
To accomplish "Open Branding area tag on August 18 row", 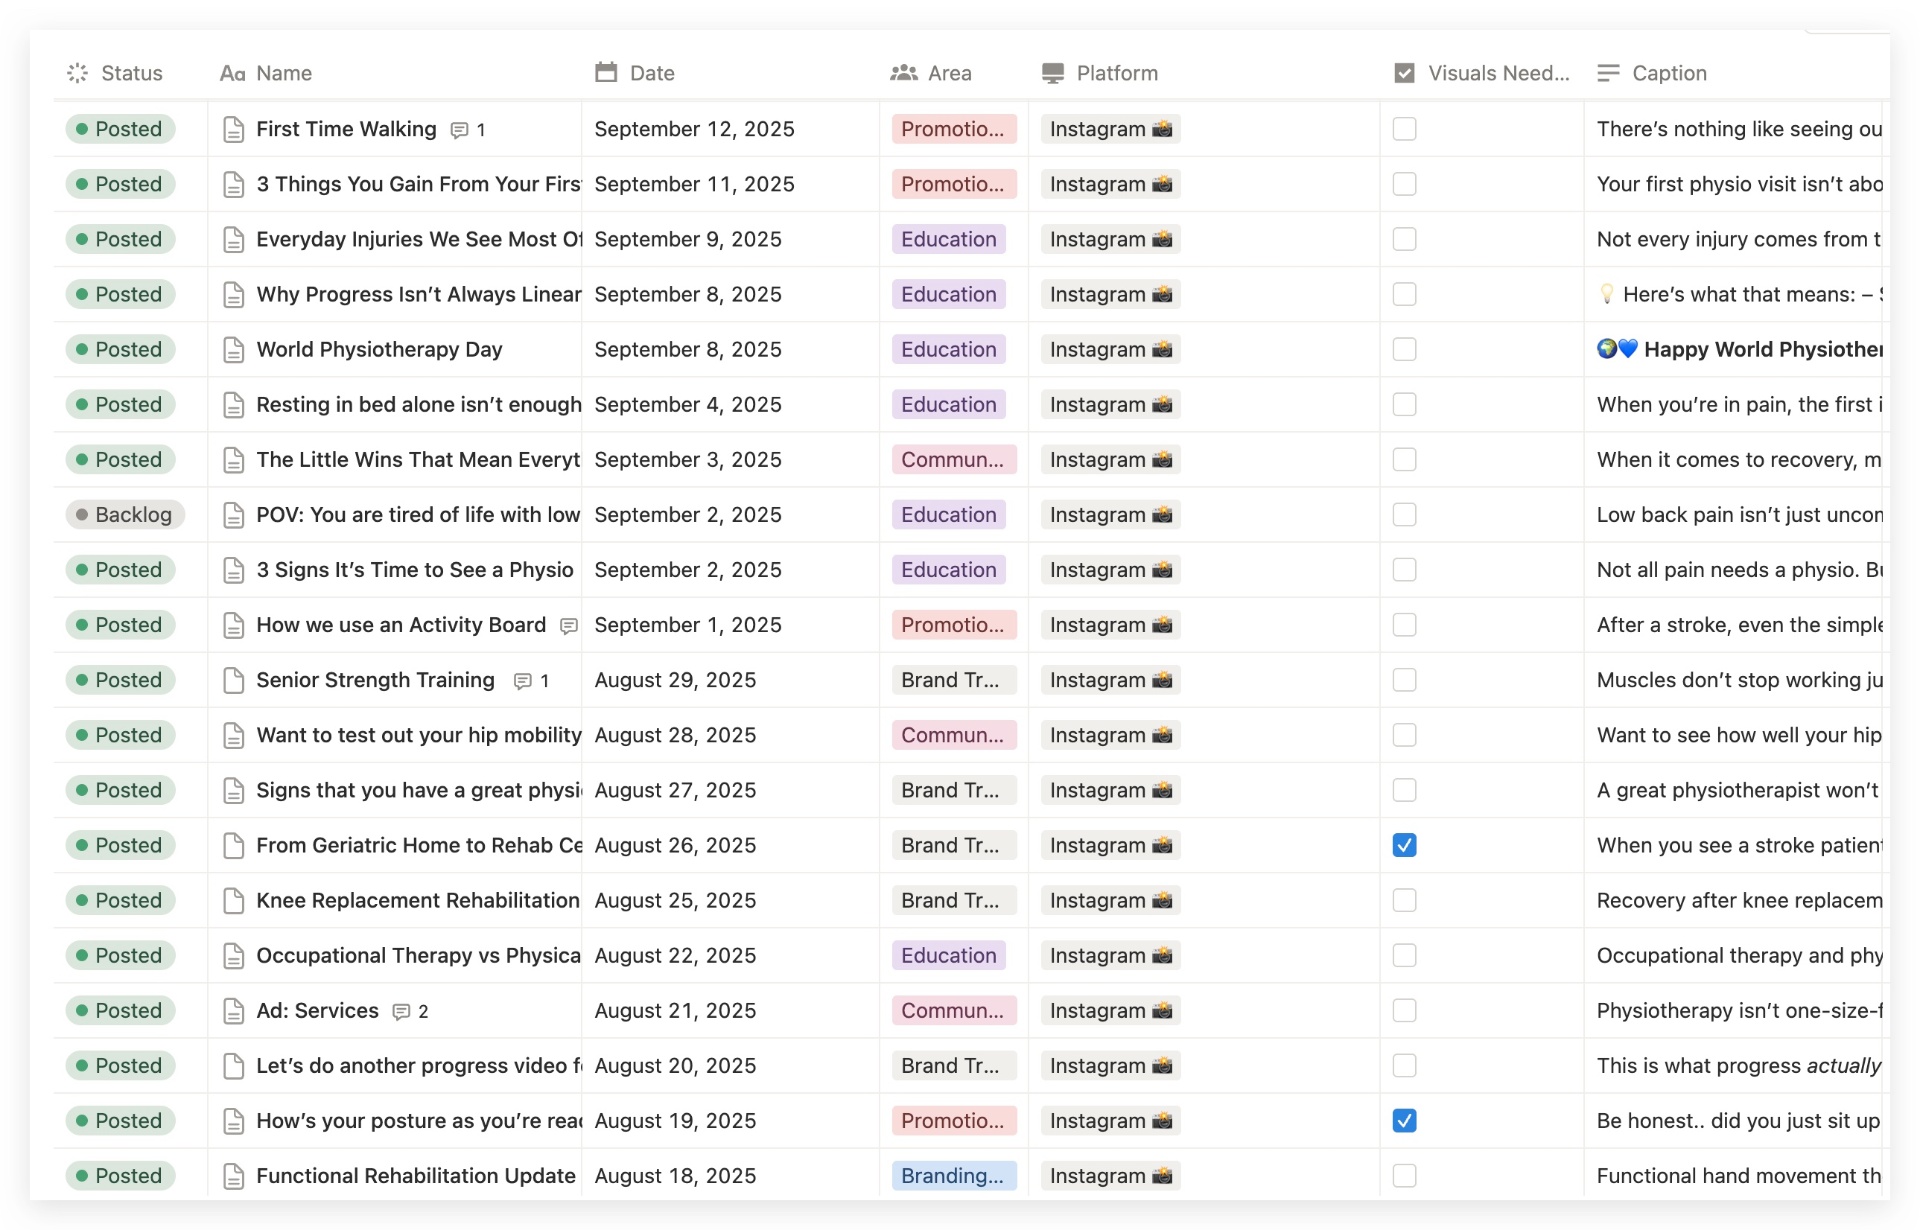I will coord(954,1175).
